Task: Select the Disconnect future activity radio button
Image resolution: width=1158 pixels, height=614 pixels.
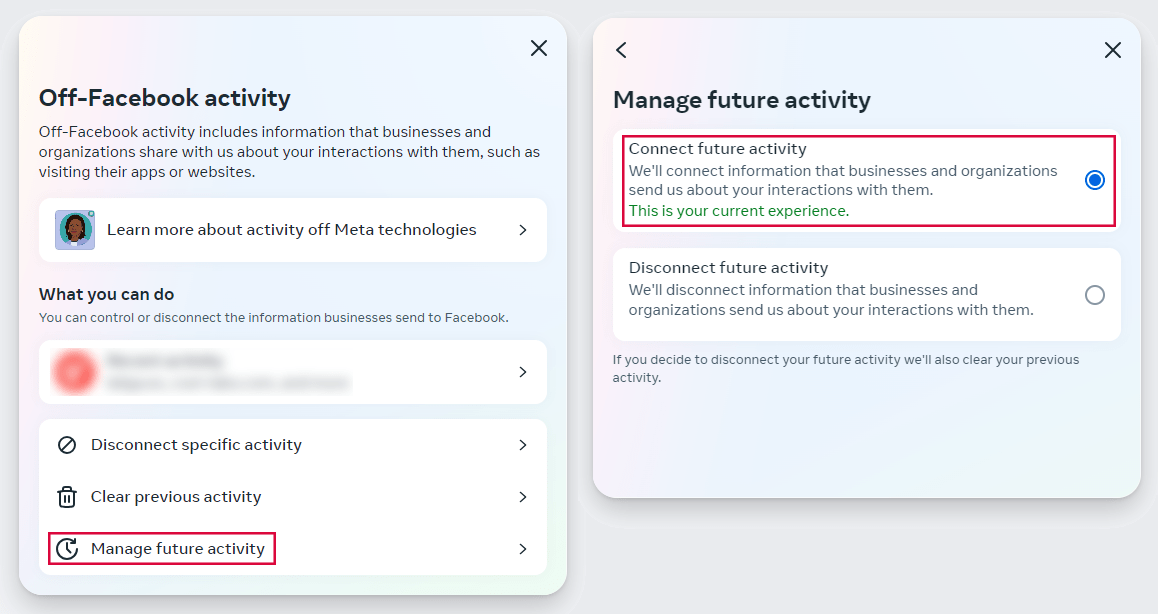Action: 1094,295
